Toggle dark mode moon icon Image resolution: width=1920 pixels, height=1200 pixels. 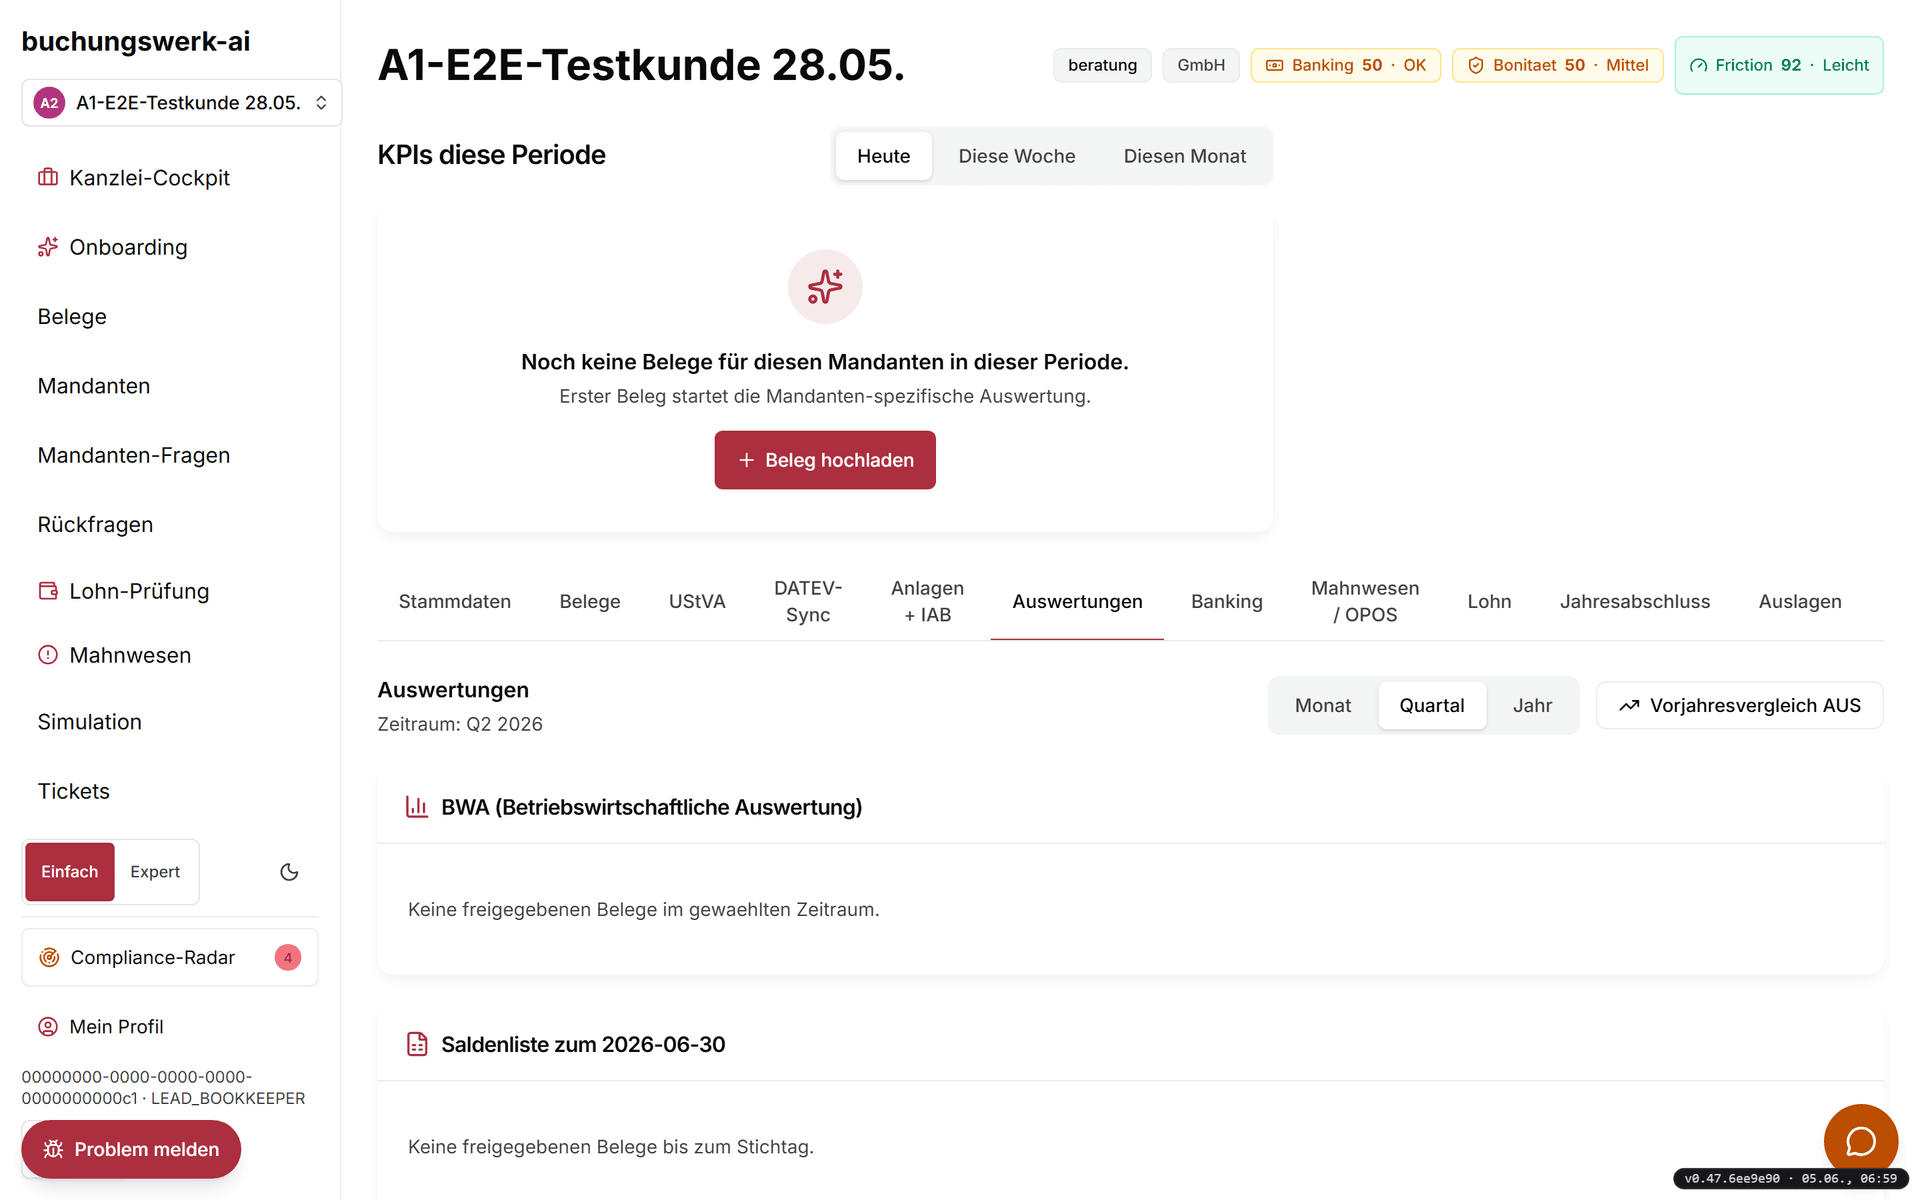coord(289,872)
